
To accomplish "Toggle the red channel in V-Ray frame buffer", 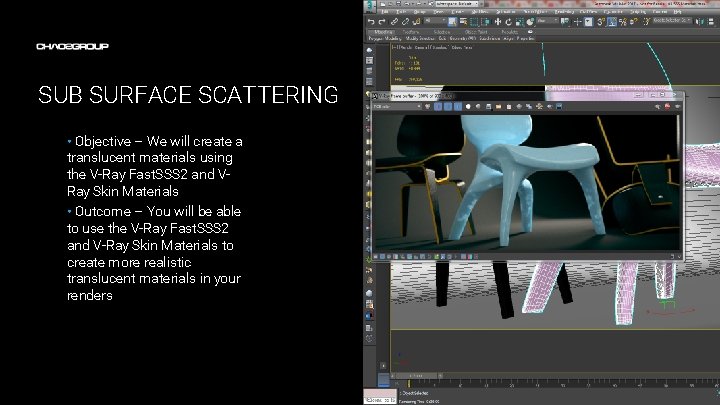I will click(x=438, y=107).
